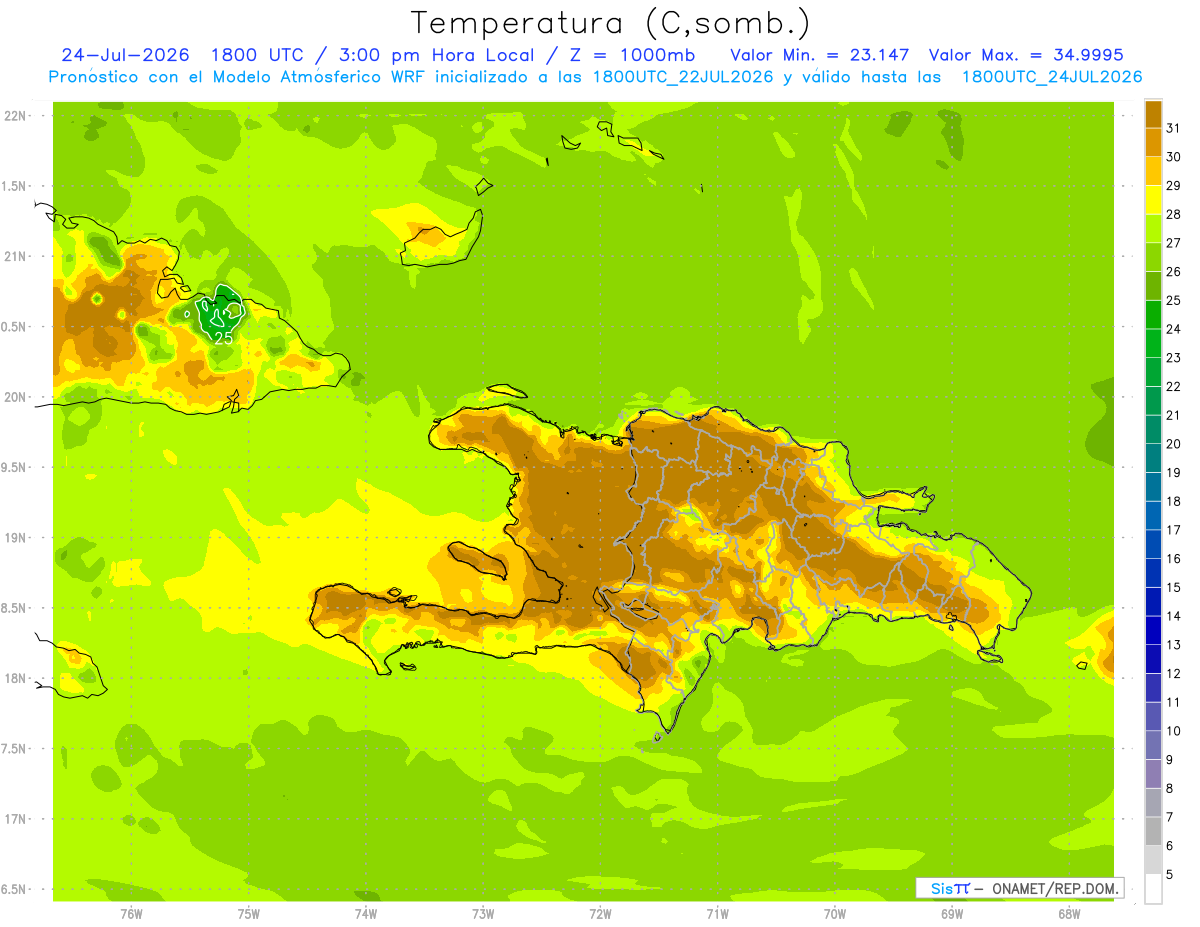
Task: Click the '20N' latitude axis label
Action: coord(16,397)
